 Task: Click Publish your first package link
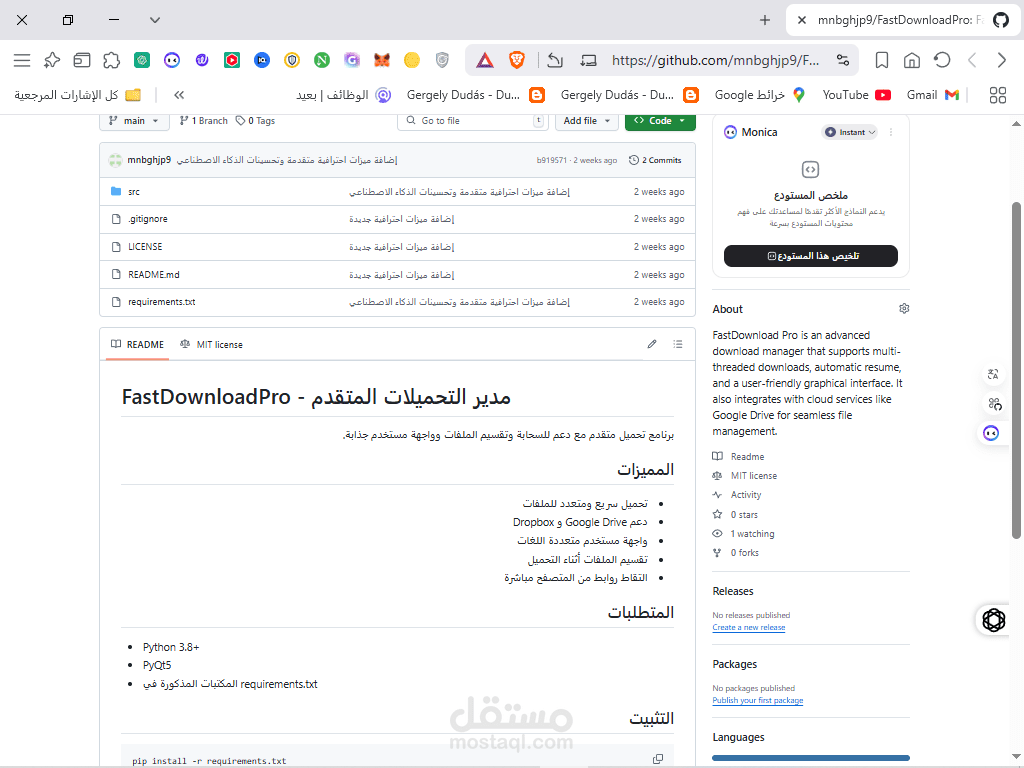coord(758,700)
